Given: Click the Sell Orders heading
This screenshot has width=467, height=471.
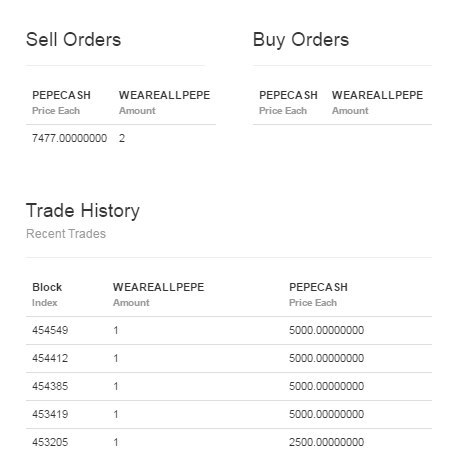Looking at the screenshot, I should [x=73, y=39].
